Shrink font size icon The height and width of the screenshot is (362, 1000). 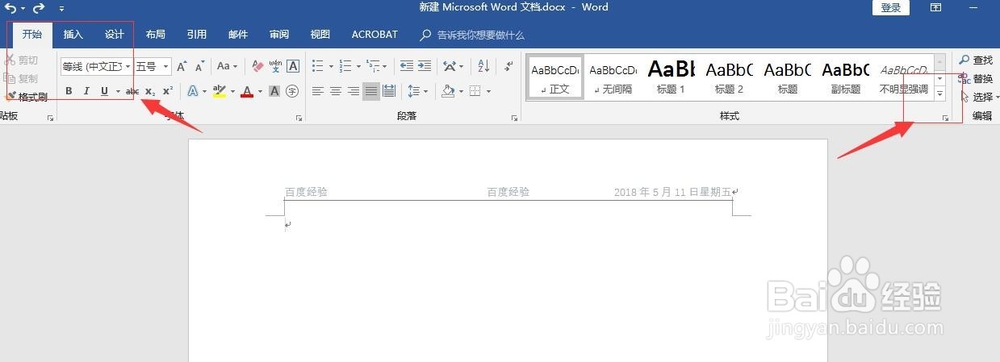coord(200,66)
